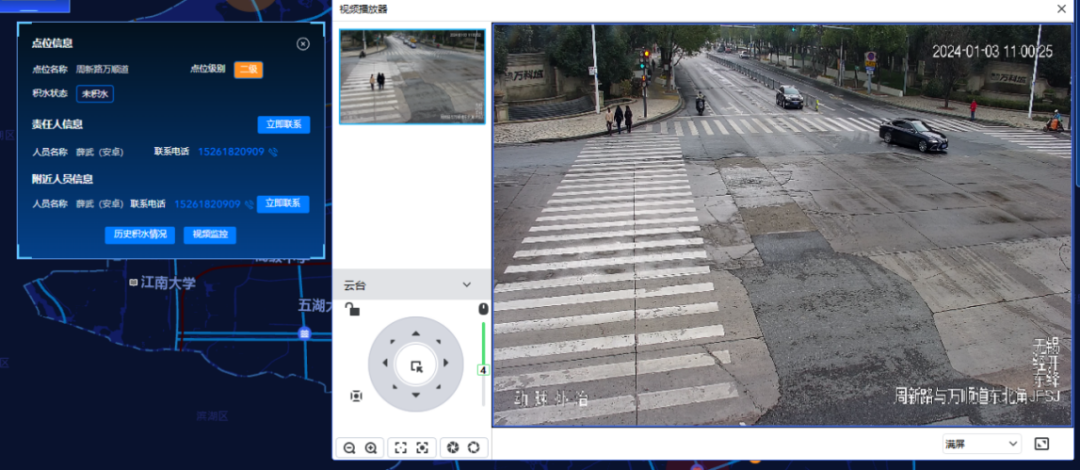
Task: Click the 历史积水情况 button
Action: click(x=140, y=235)
